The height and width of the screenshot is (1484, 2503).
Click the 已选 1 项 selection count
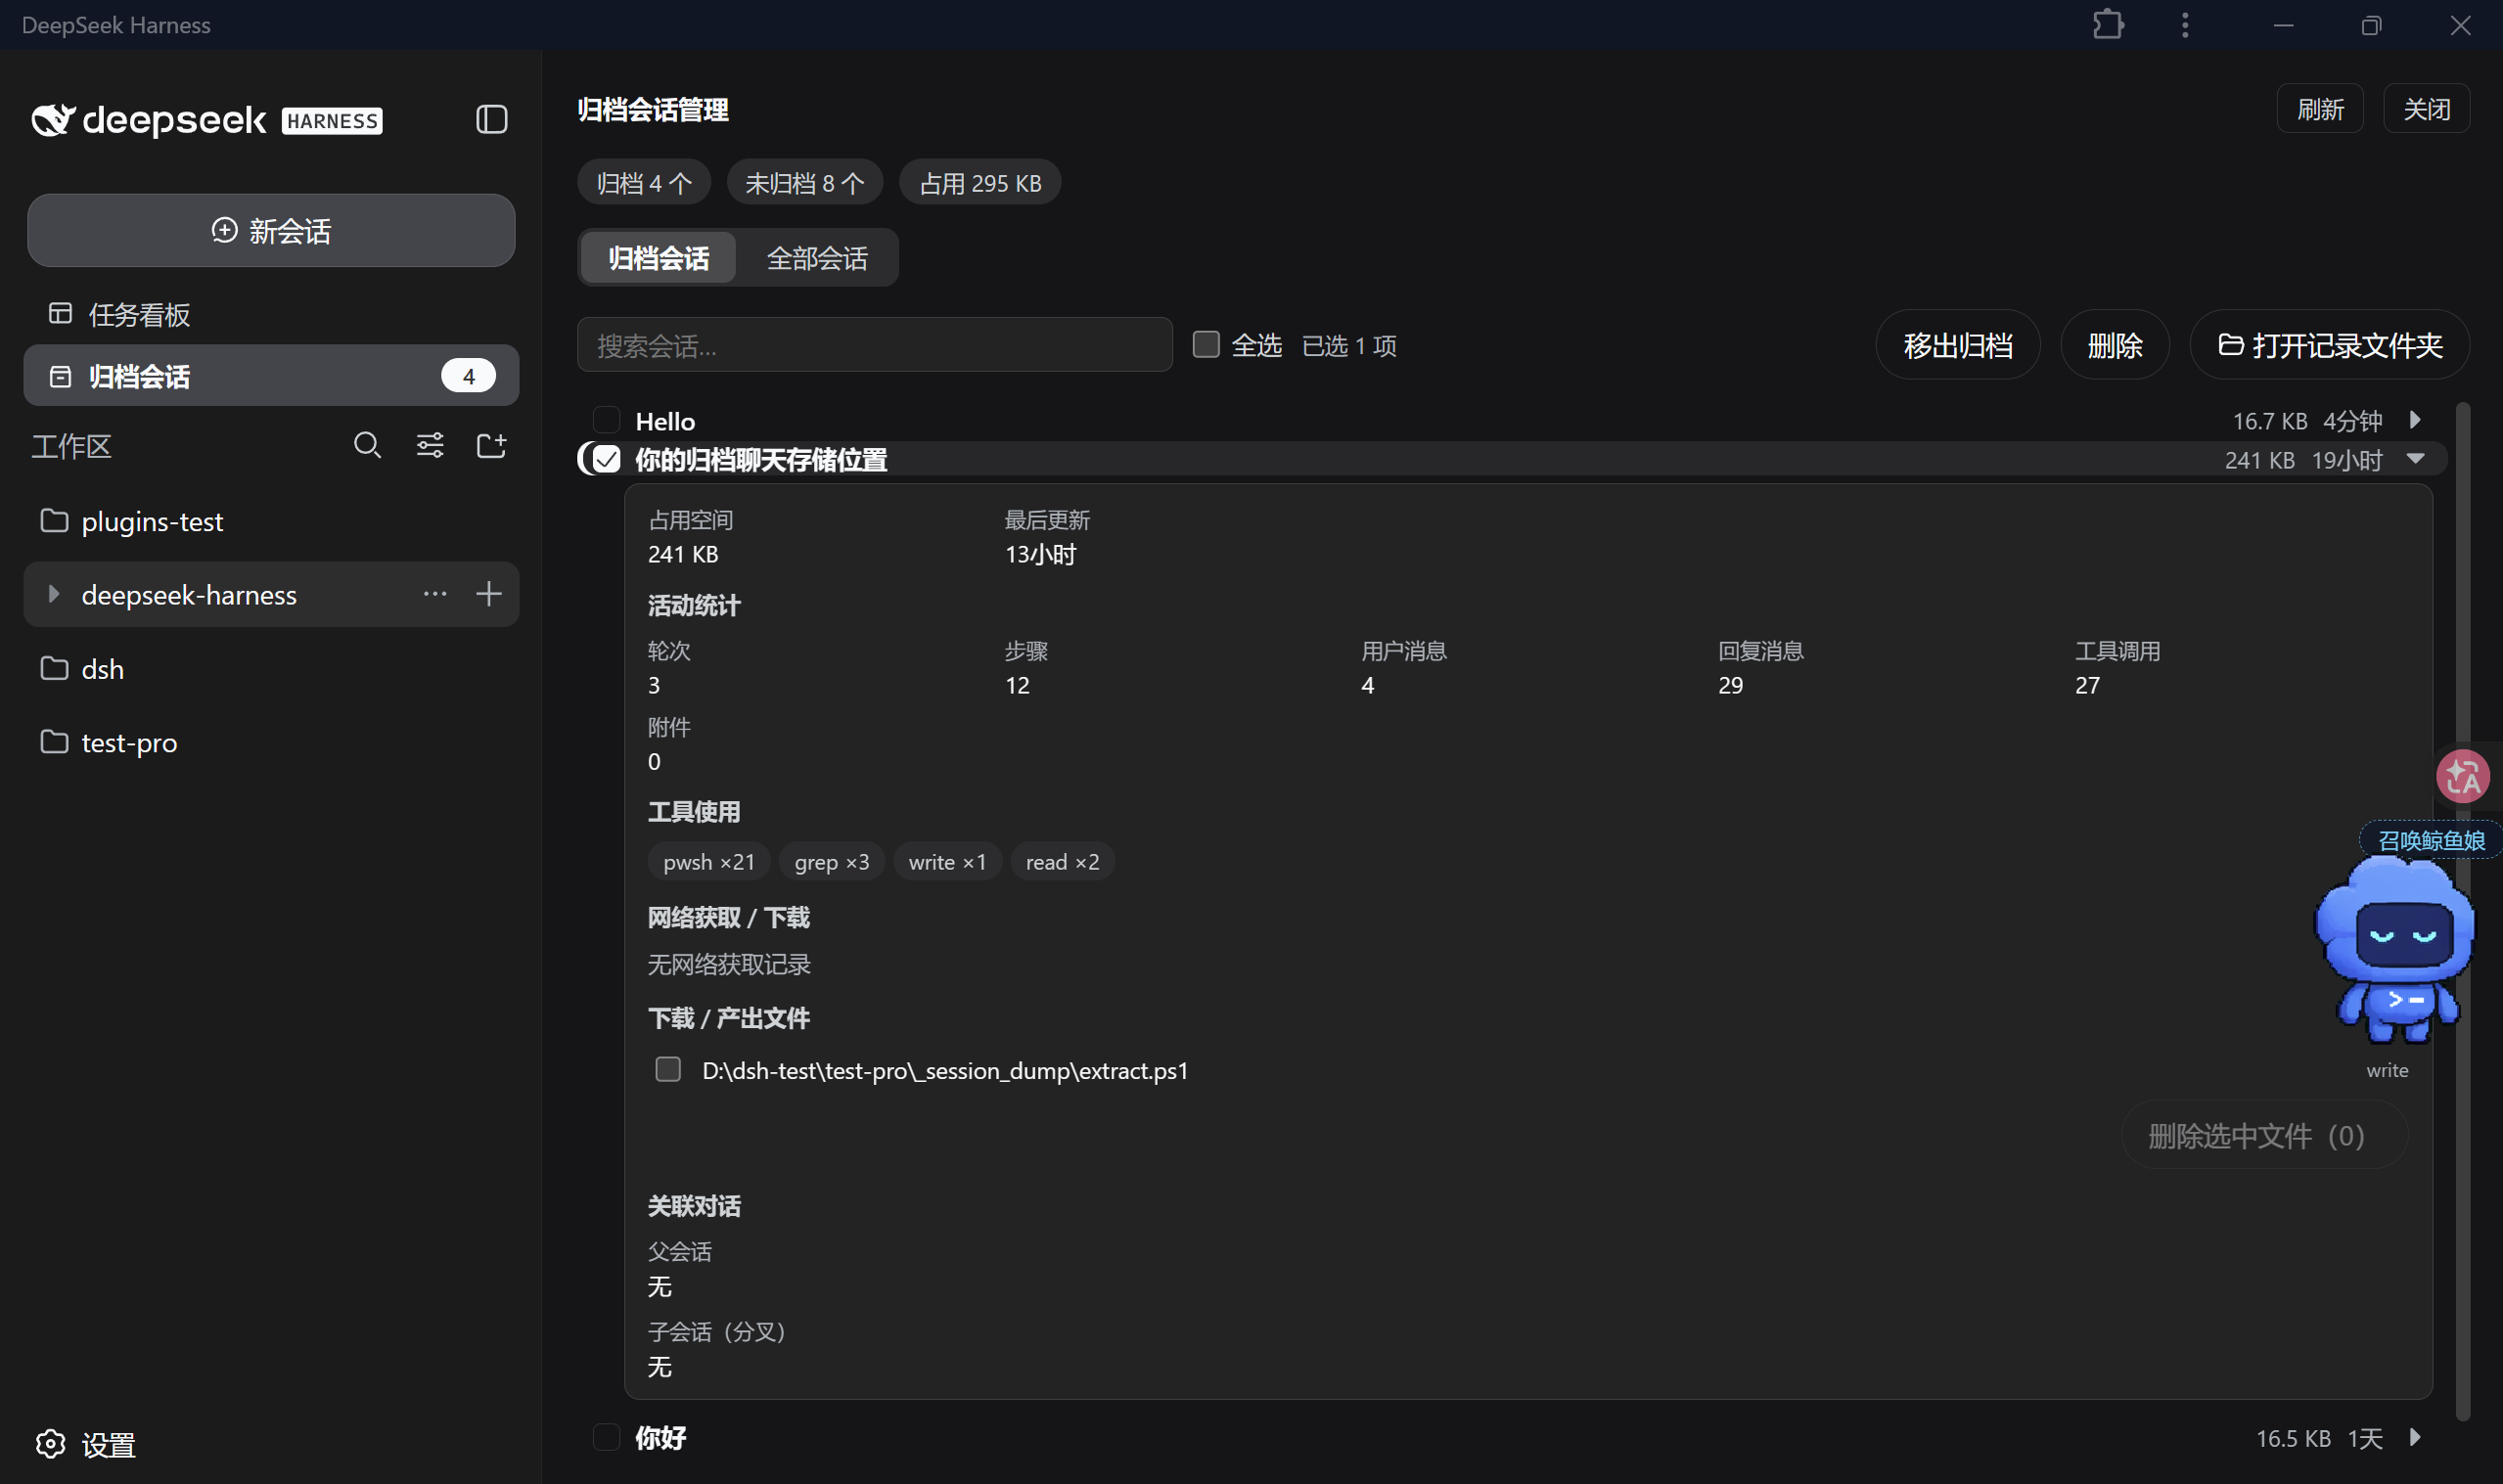[x=1349, y=345]
